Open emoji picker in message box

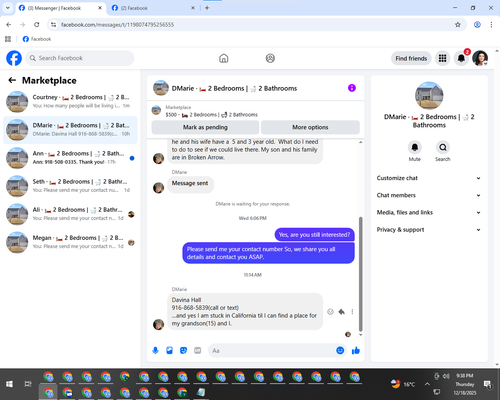[x=340, y=350]
